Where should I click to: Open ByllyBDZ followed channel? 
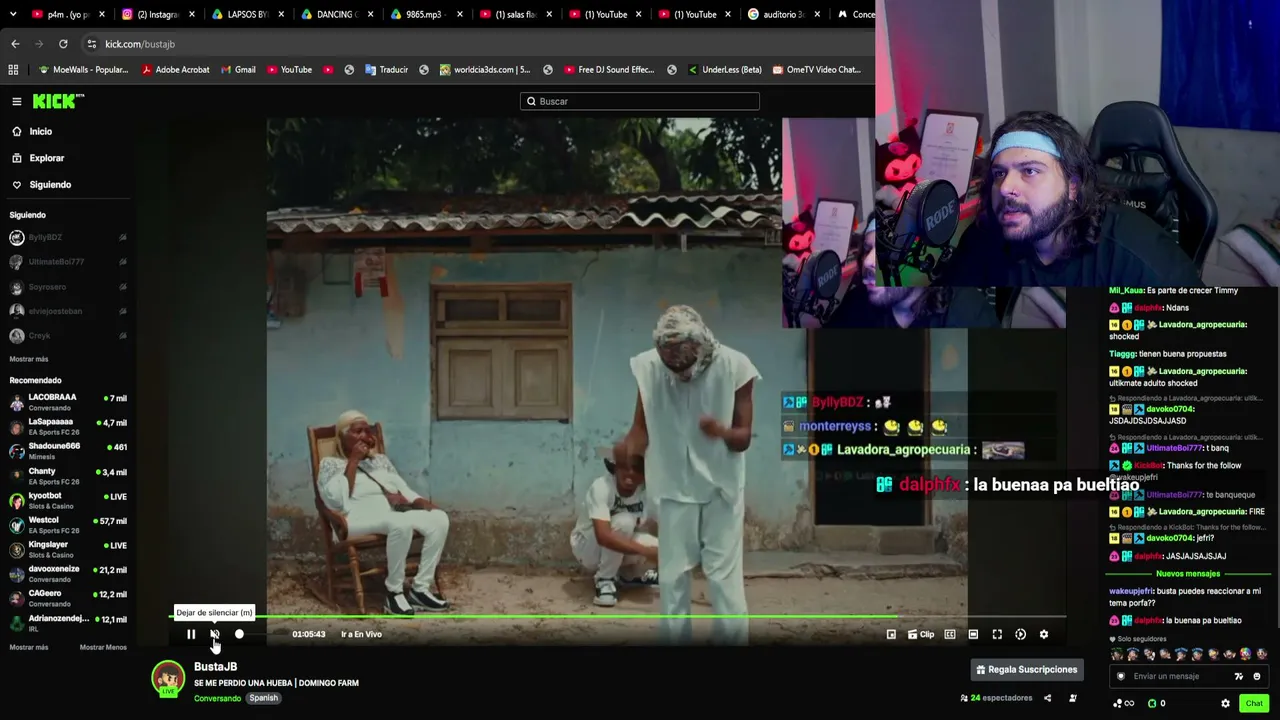click(68, 237)
